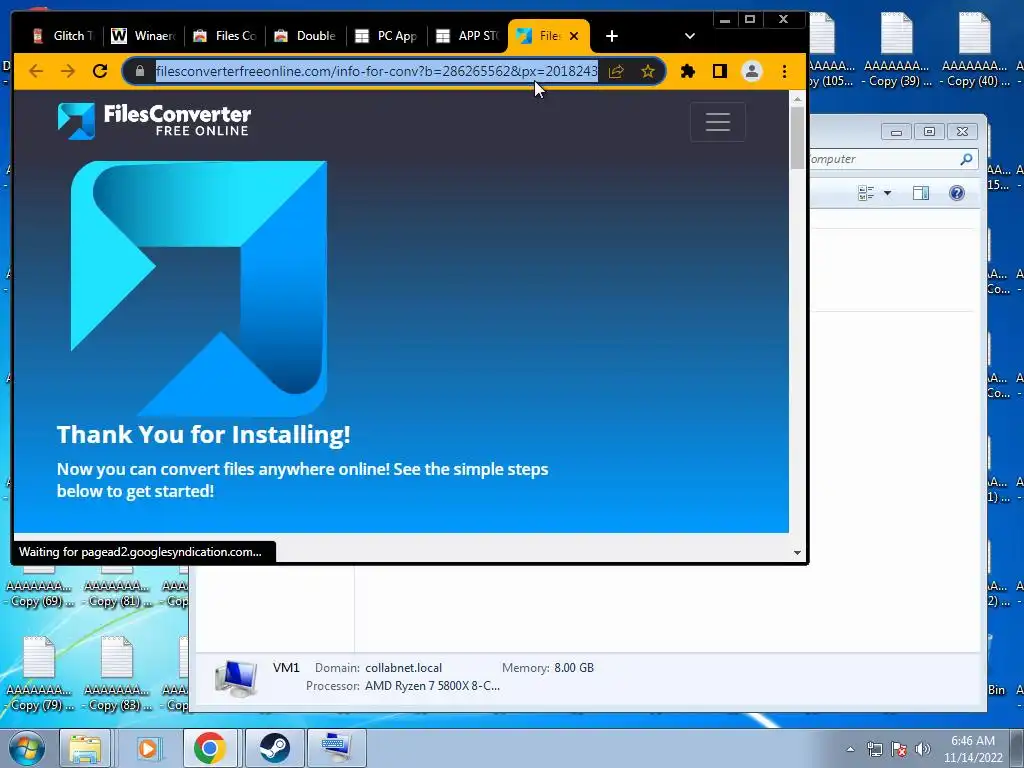Open the tab search chevron
The height and width of the screenshot is (768, 1024).
pyautogui.click(x=690, y=36)
